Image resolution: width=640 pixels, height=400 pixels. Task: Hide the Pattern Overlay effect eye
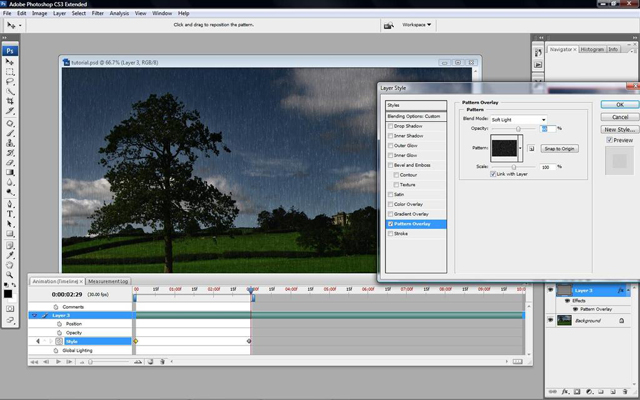576,309
